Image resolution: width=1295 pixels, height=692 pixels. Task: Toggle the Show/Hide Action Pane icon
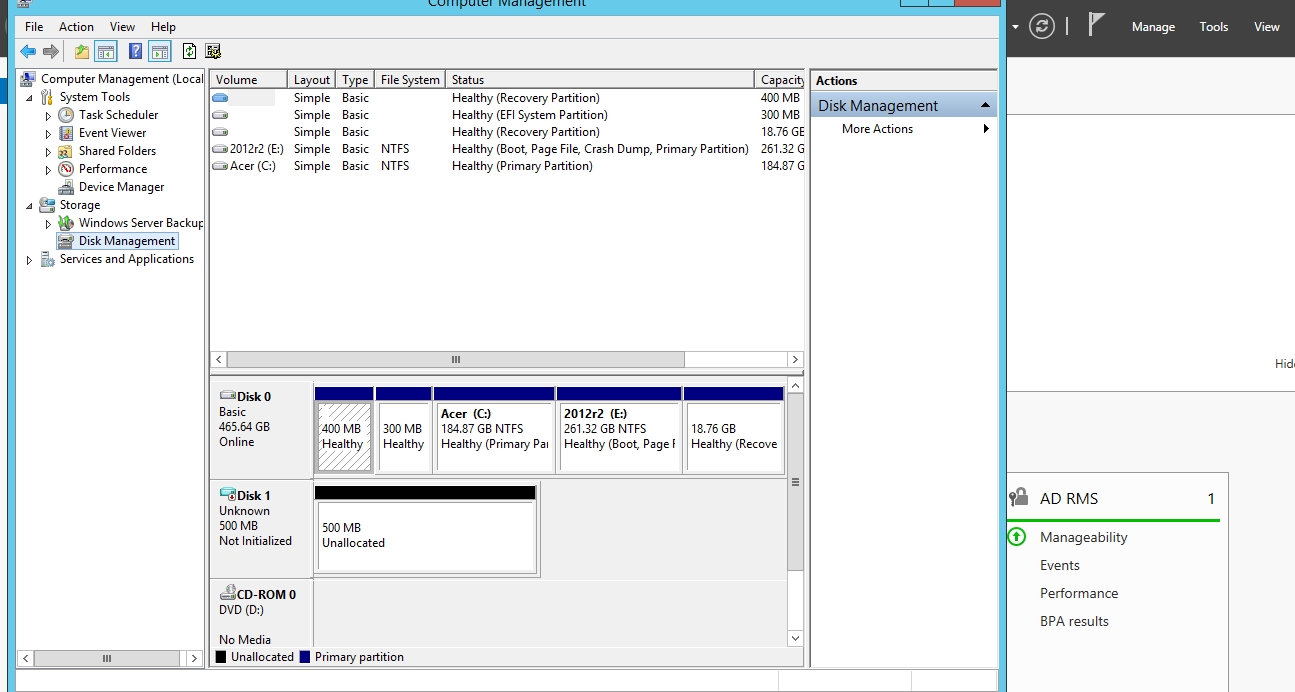tap(160, 52)
